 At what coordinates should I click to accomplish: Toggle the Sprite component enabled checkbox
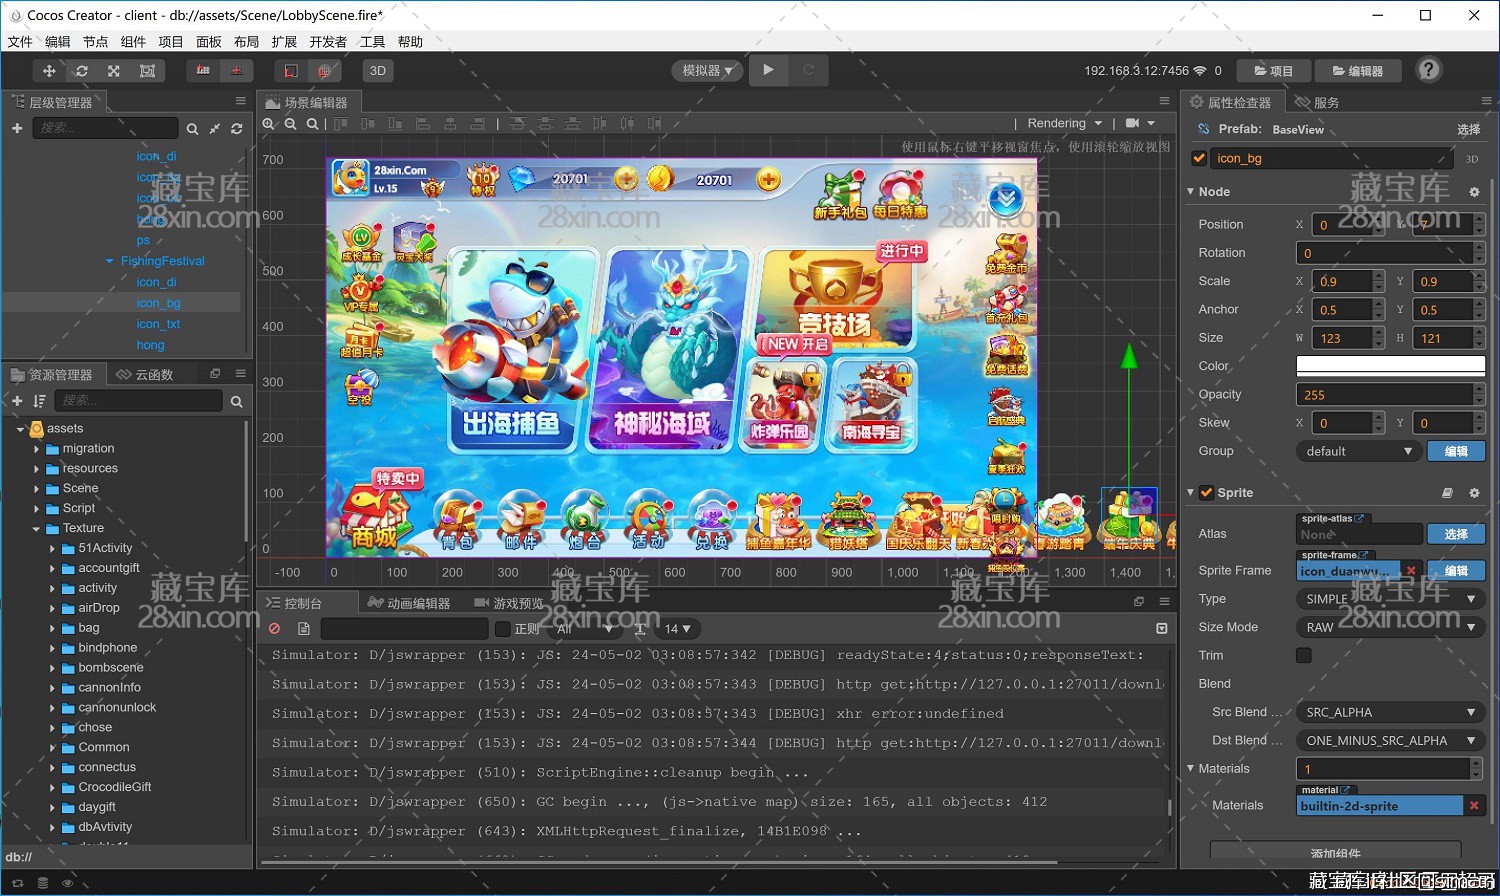click(1207, 493)
